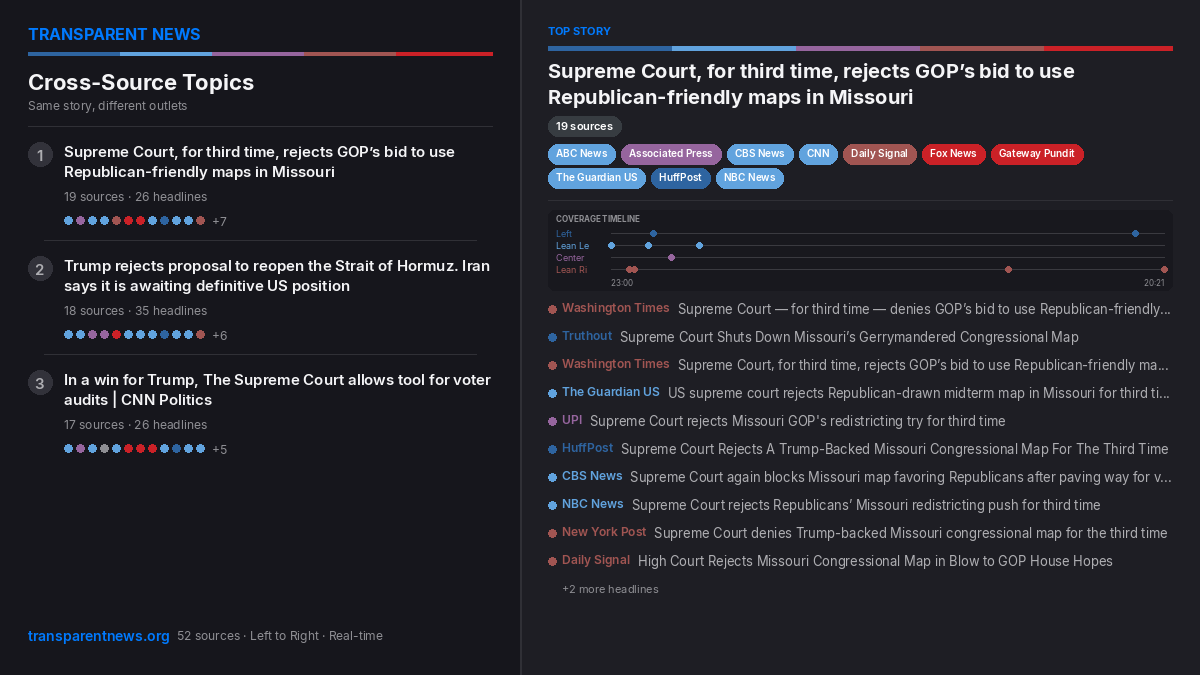
Task: Open NBC headline 'Missouri redistricting push'
Action: tap(866, 505)
